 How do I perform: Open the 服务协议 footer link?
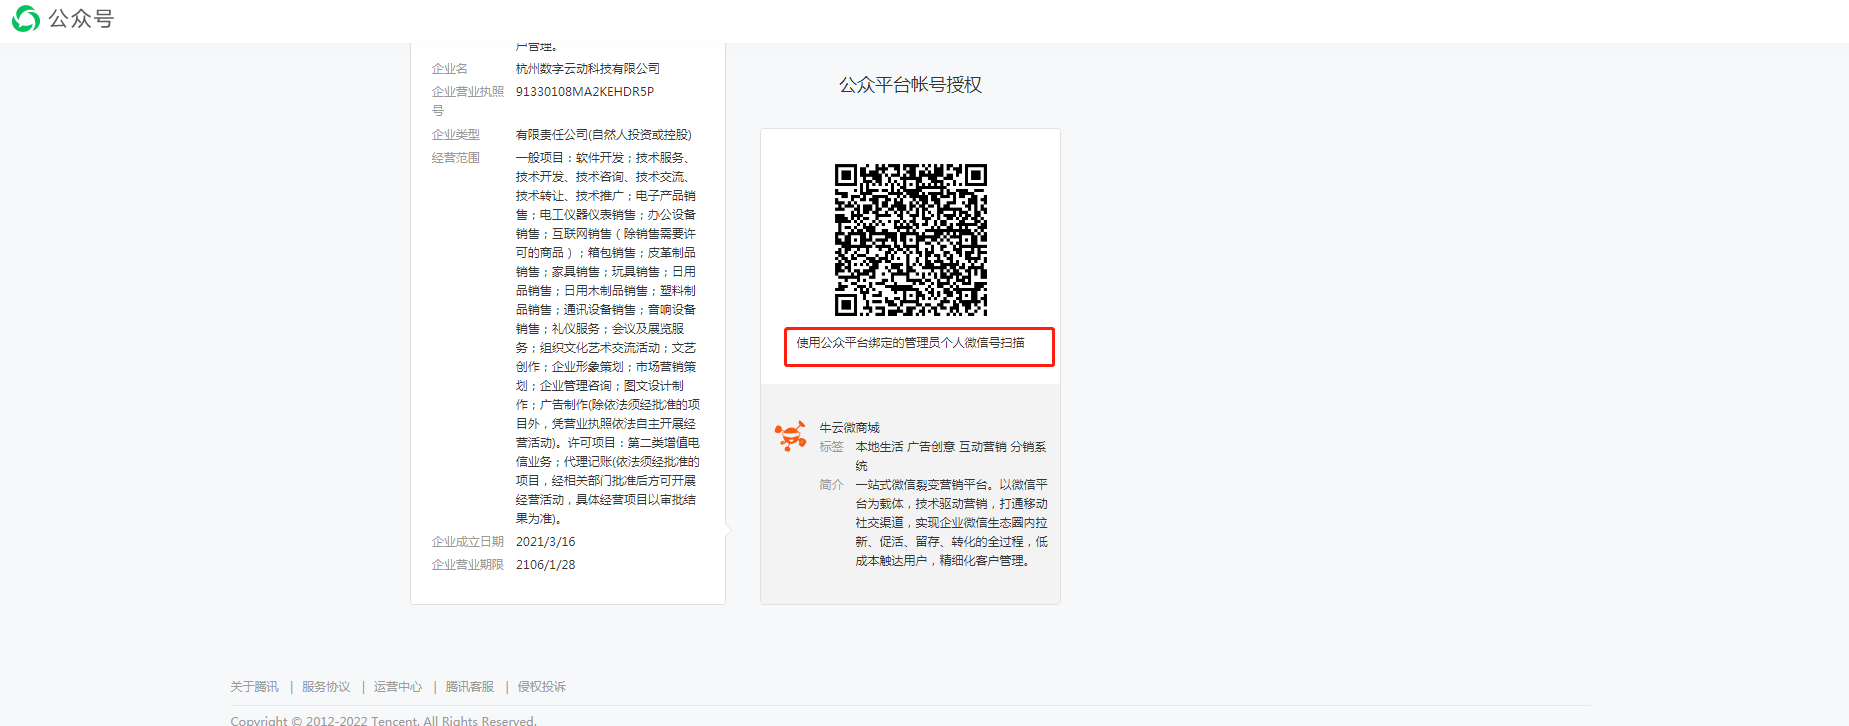pyautogui.click(x=326, y=687)
